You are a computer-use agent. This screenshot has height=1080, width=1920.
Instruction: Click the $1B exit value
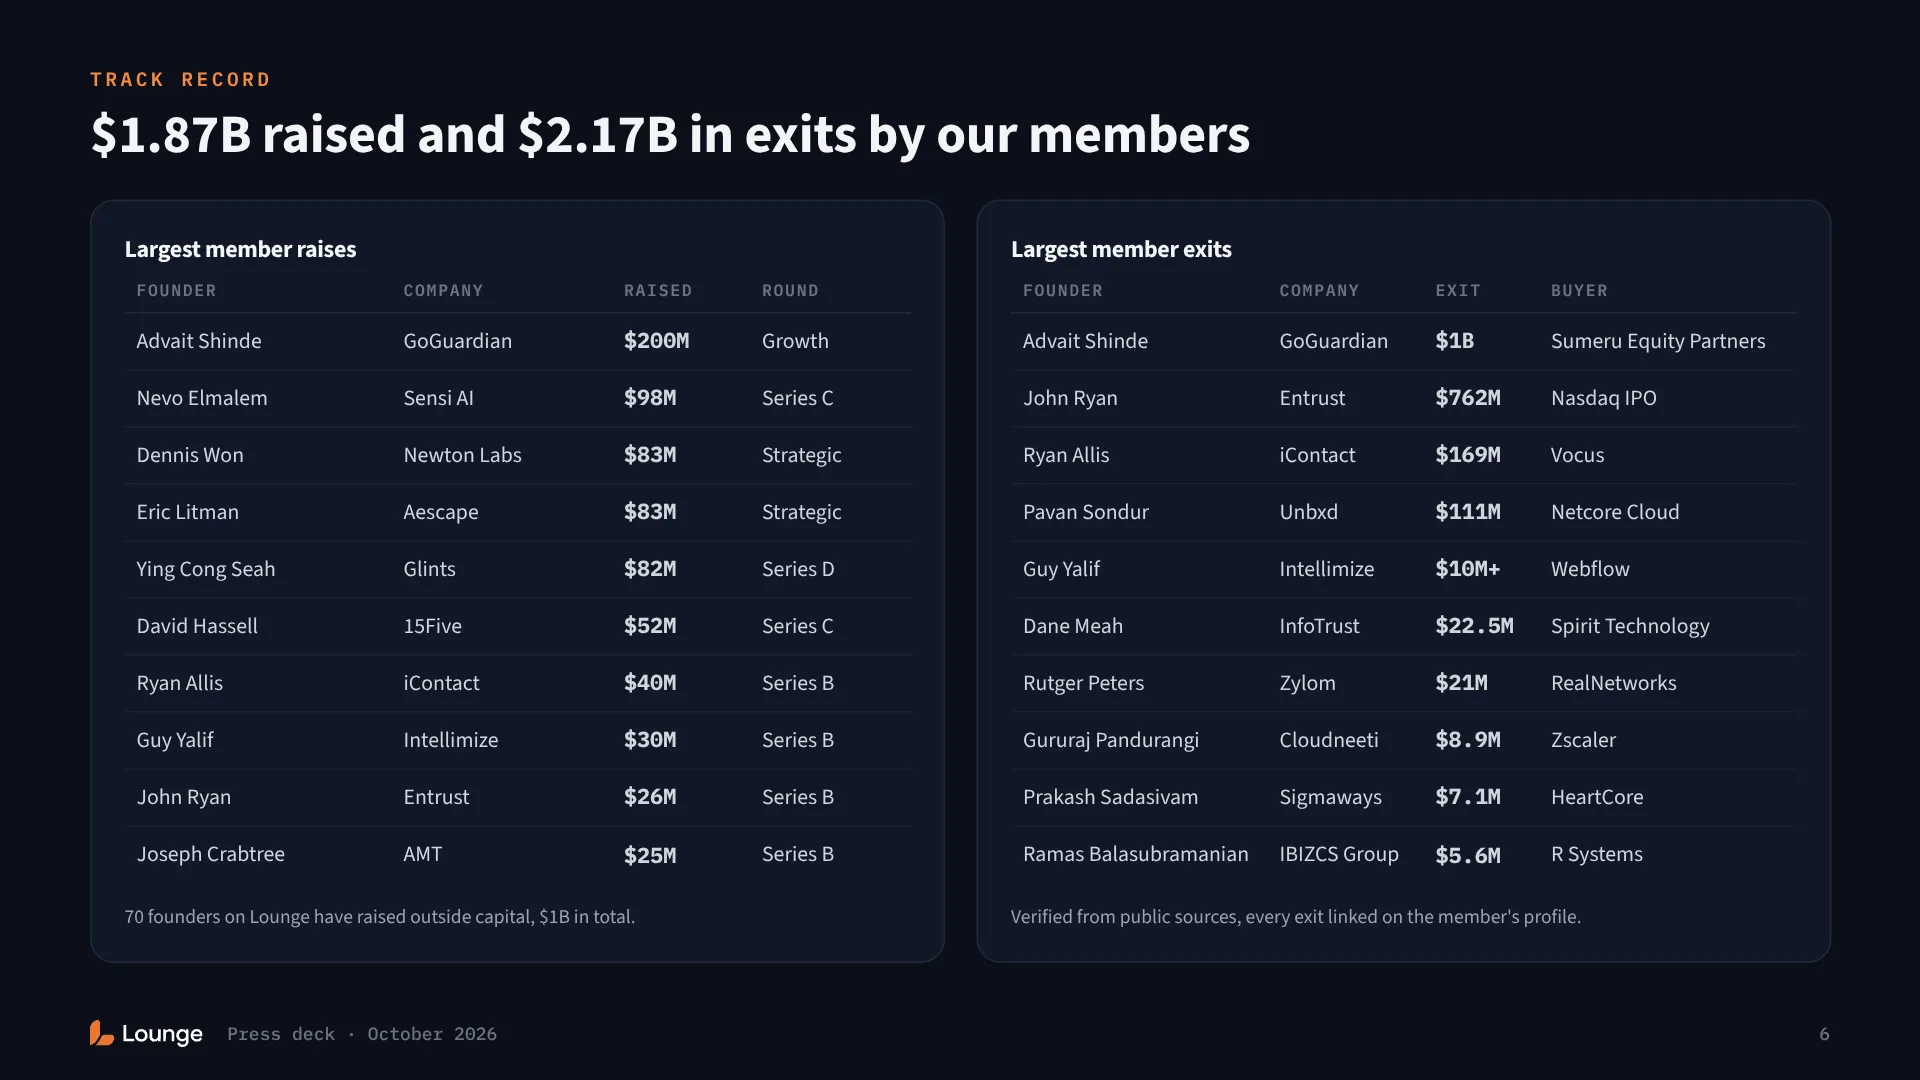click(x=1455, y=341)
